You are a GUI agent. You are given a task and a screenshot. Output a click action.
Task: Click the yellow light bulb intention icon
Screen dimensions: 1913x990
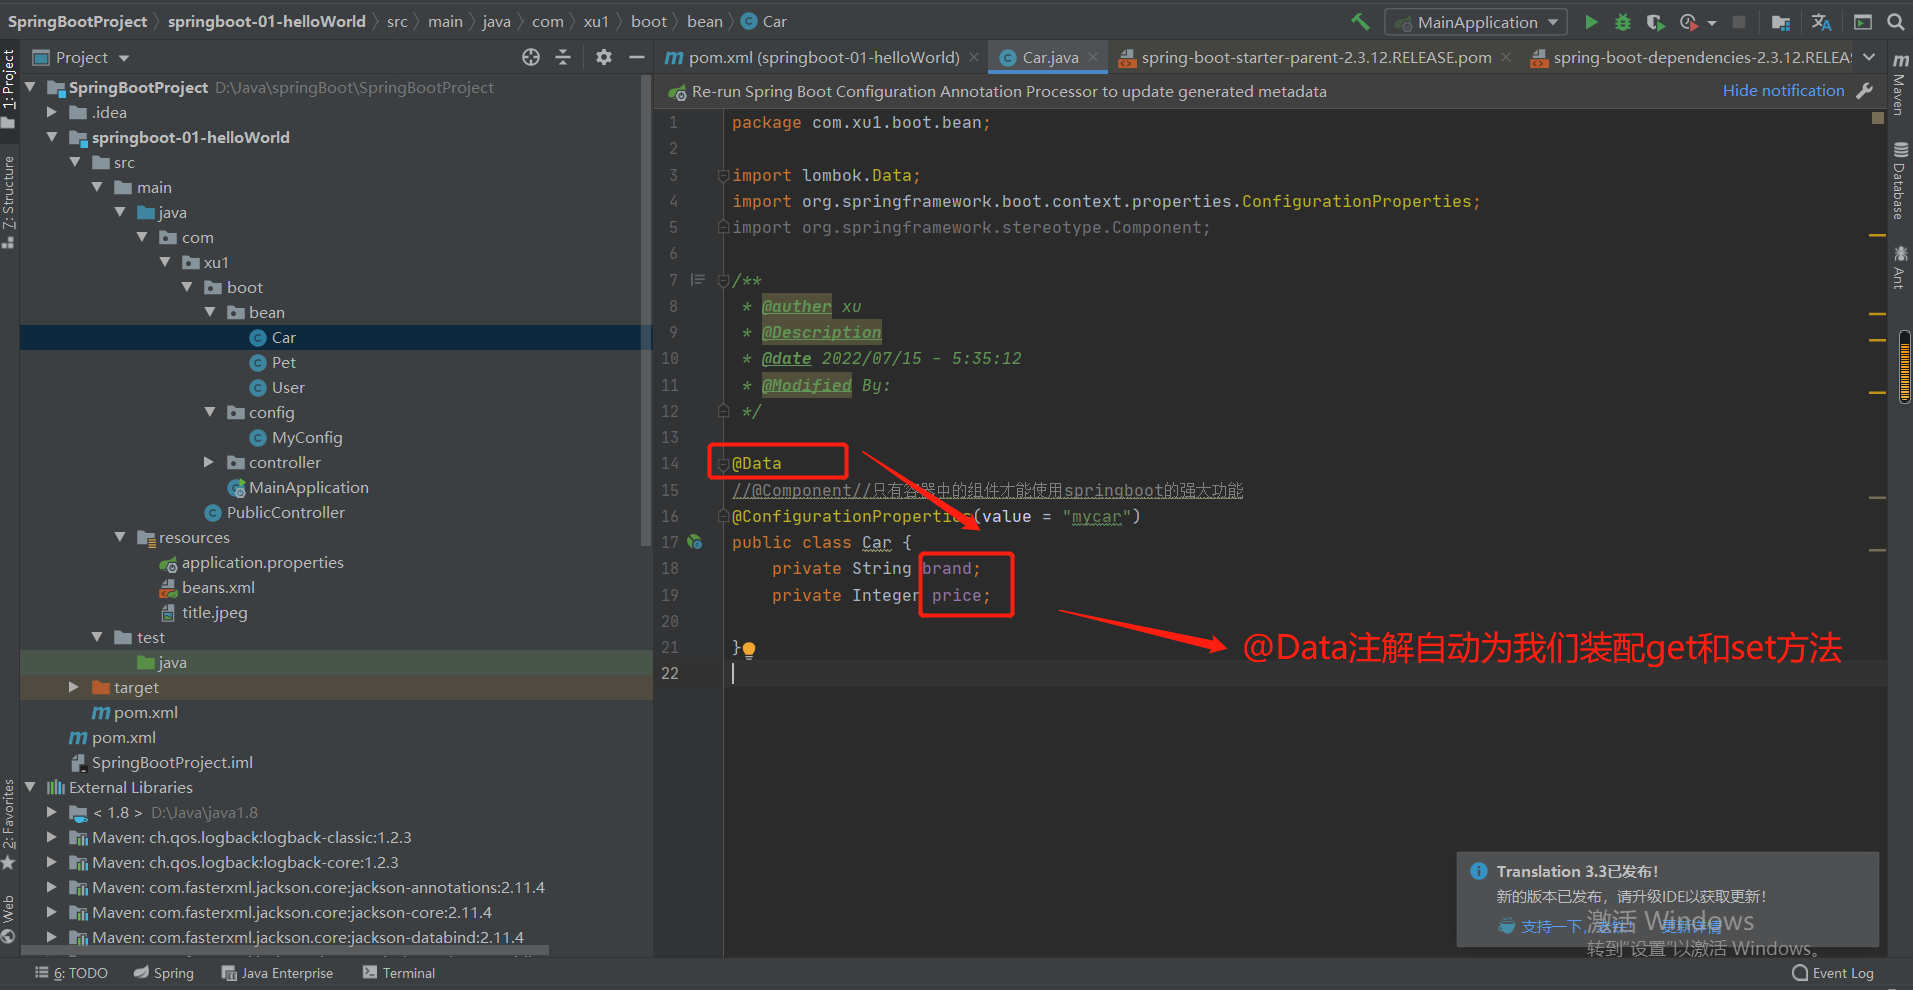pos(749,649)
